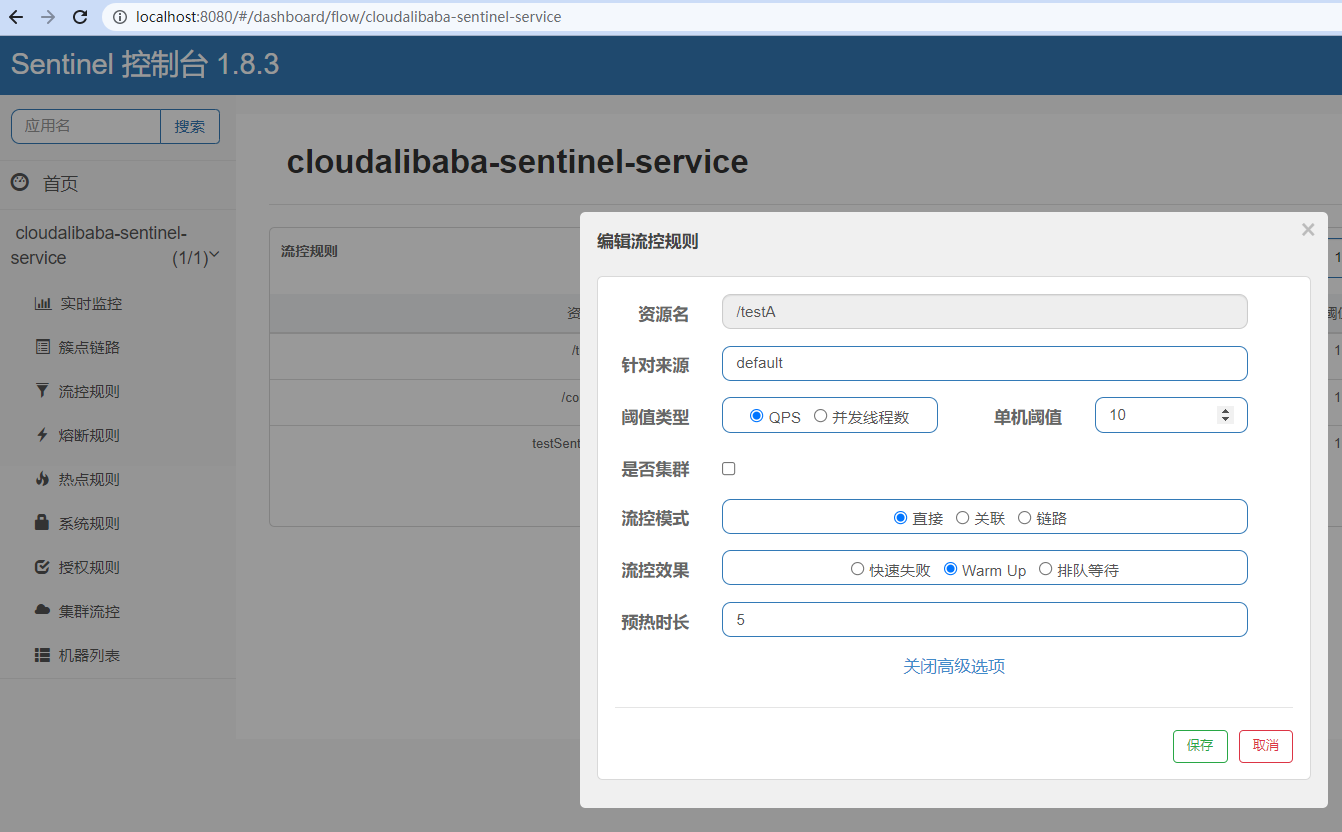Viewport: 1342px width, 832px height.
Task: Click the cloudalibaba-sentinel-service page heading
Action: (517, 162)
